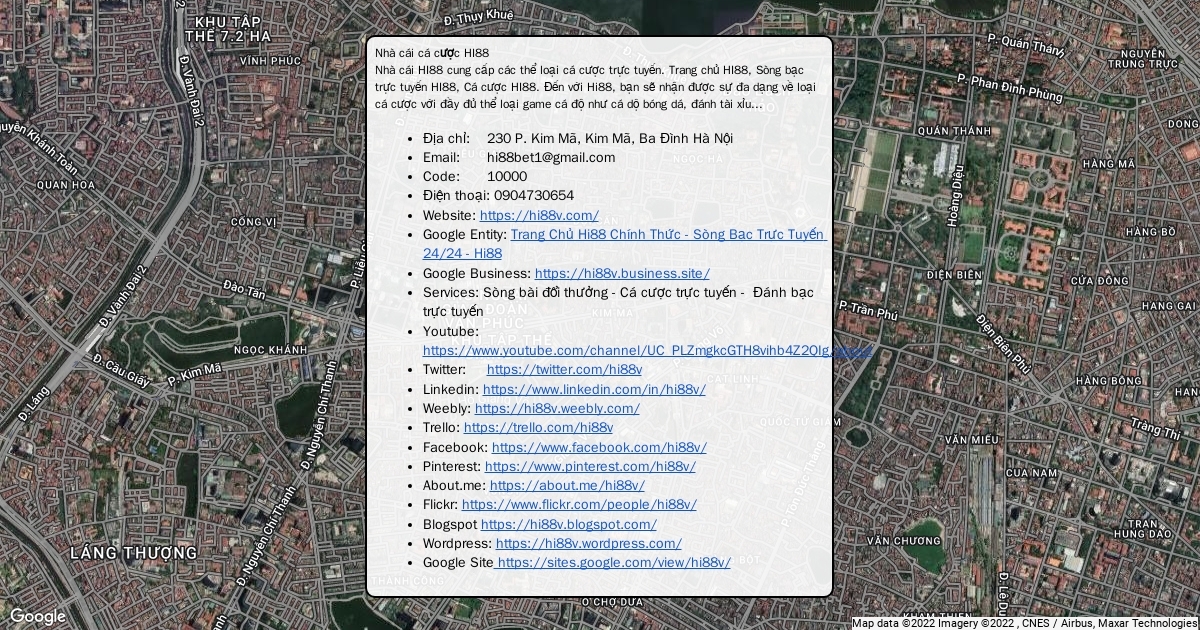Screen dimensions: 1200x630
Task: Open the hi88v.blogspot.com link
Action: coord(569,524)
